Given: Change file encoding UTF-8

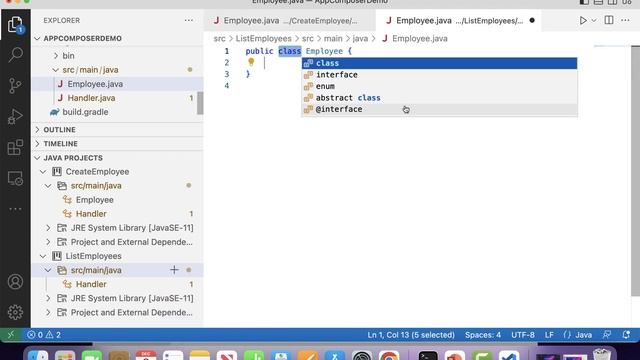Looking at the screenshot, I should (x=523, y=335).
